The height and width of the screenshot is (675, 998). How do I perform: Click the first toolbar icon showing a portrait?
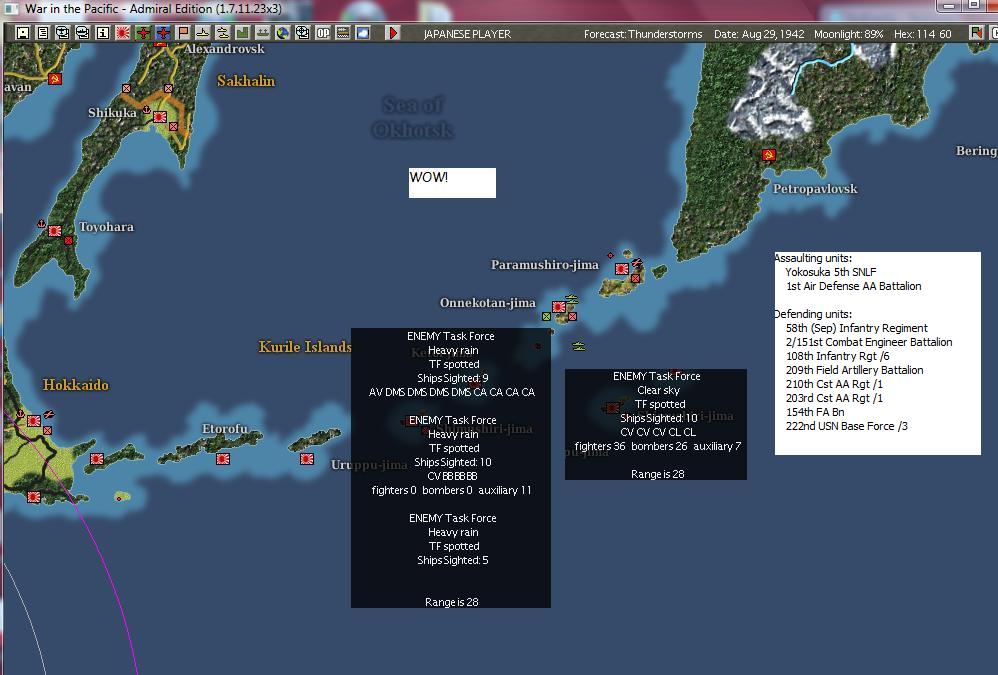point(23,32)
